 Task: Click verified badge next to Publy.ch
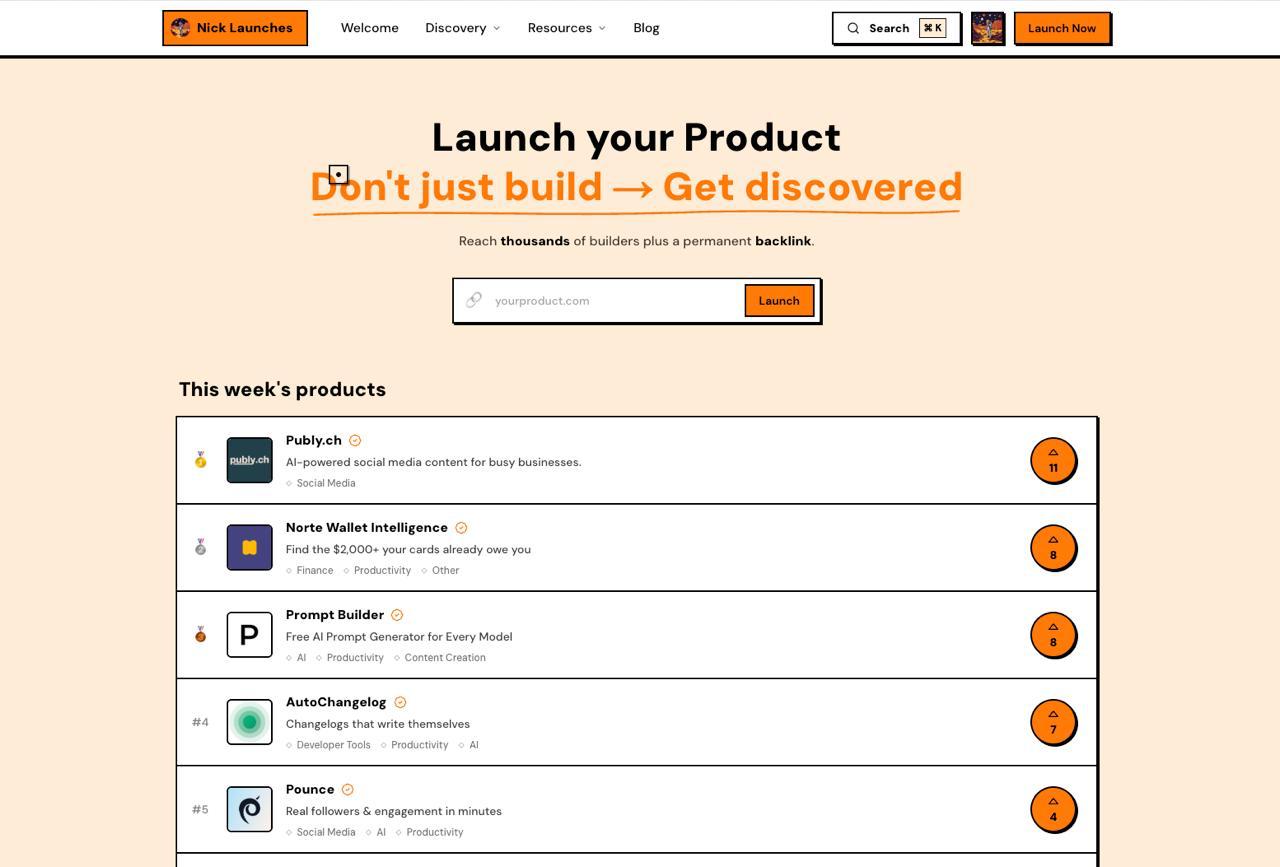(355, 440)
